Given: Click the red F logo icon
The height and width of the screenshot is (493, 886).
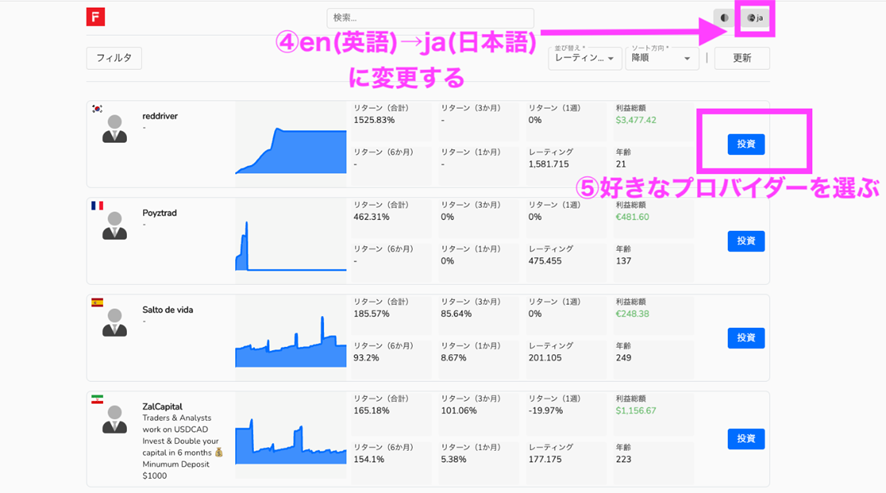Looking at the screenshot, I should coord(96,17).
